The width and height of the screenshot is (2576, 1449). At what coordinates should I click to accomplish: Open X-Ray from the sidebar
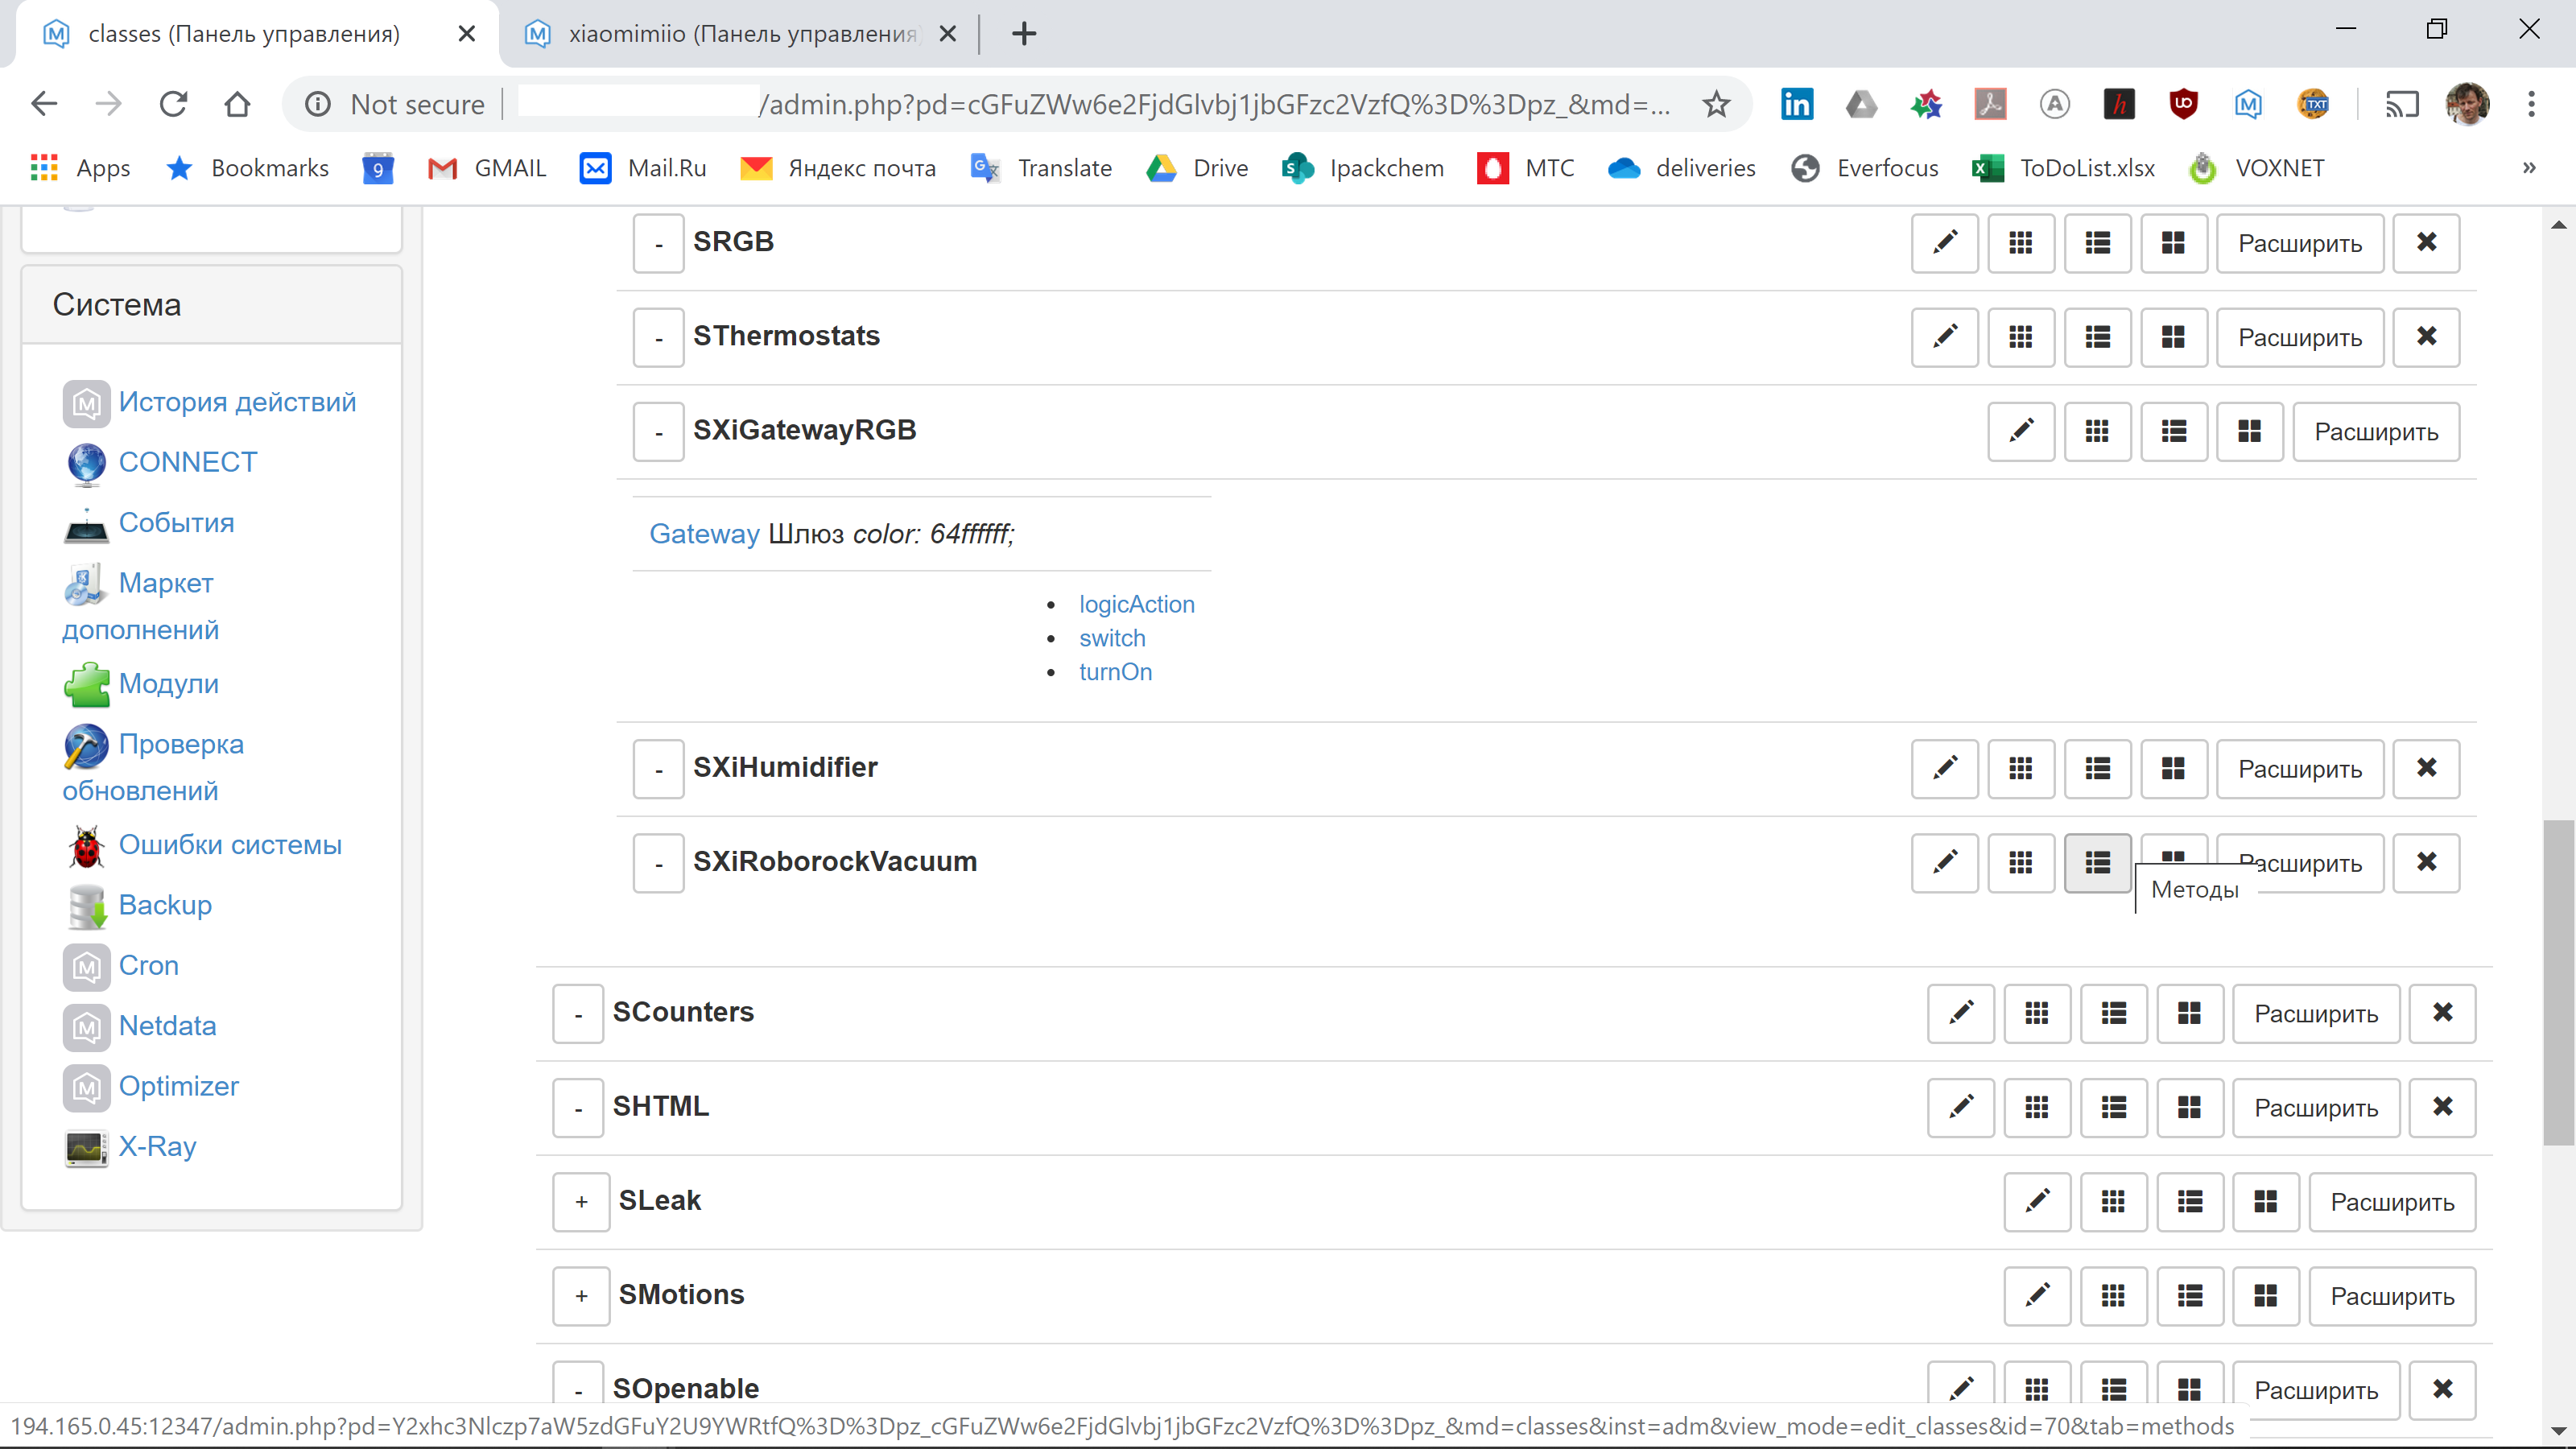pos(157,1146)
